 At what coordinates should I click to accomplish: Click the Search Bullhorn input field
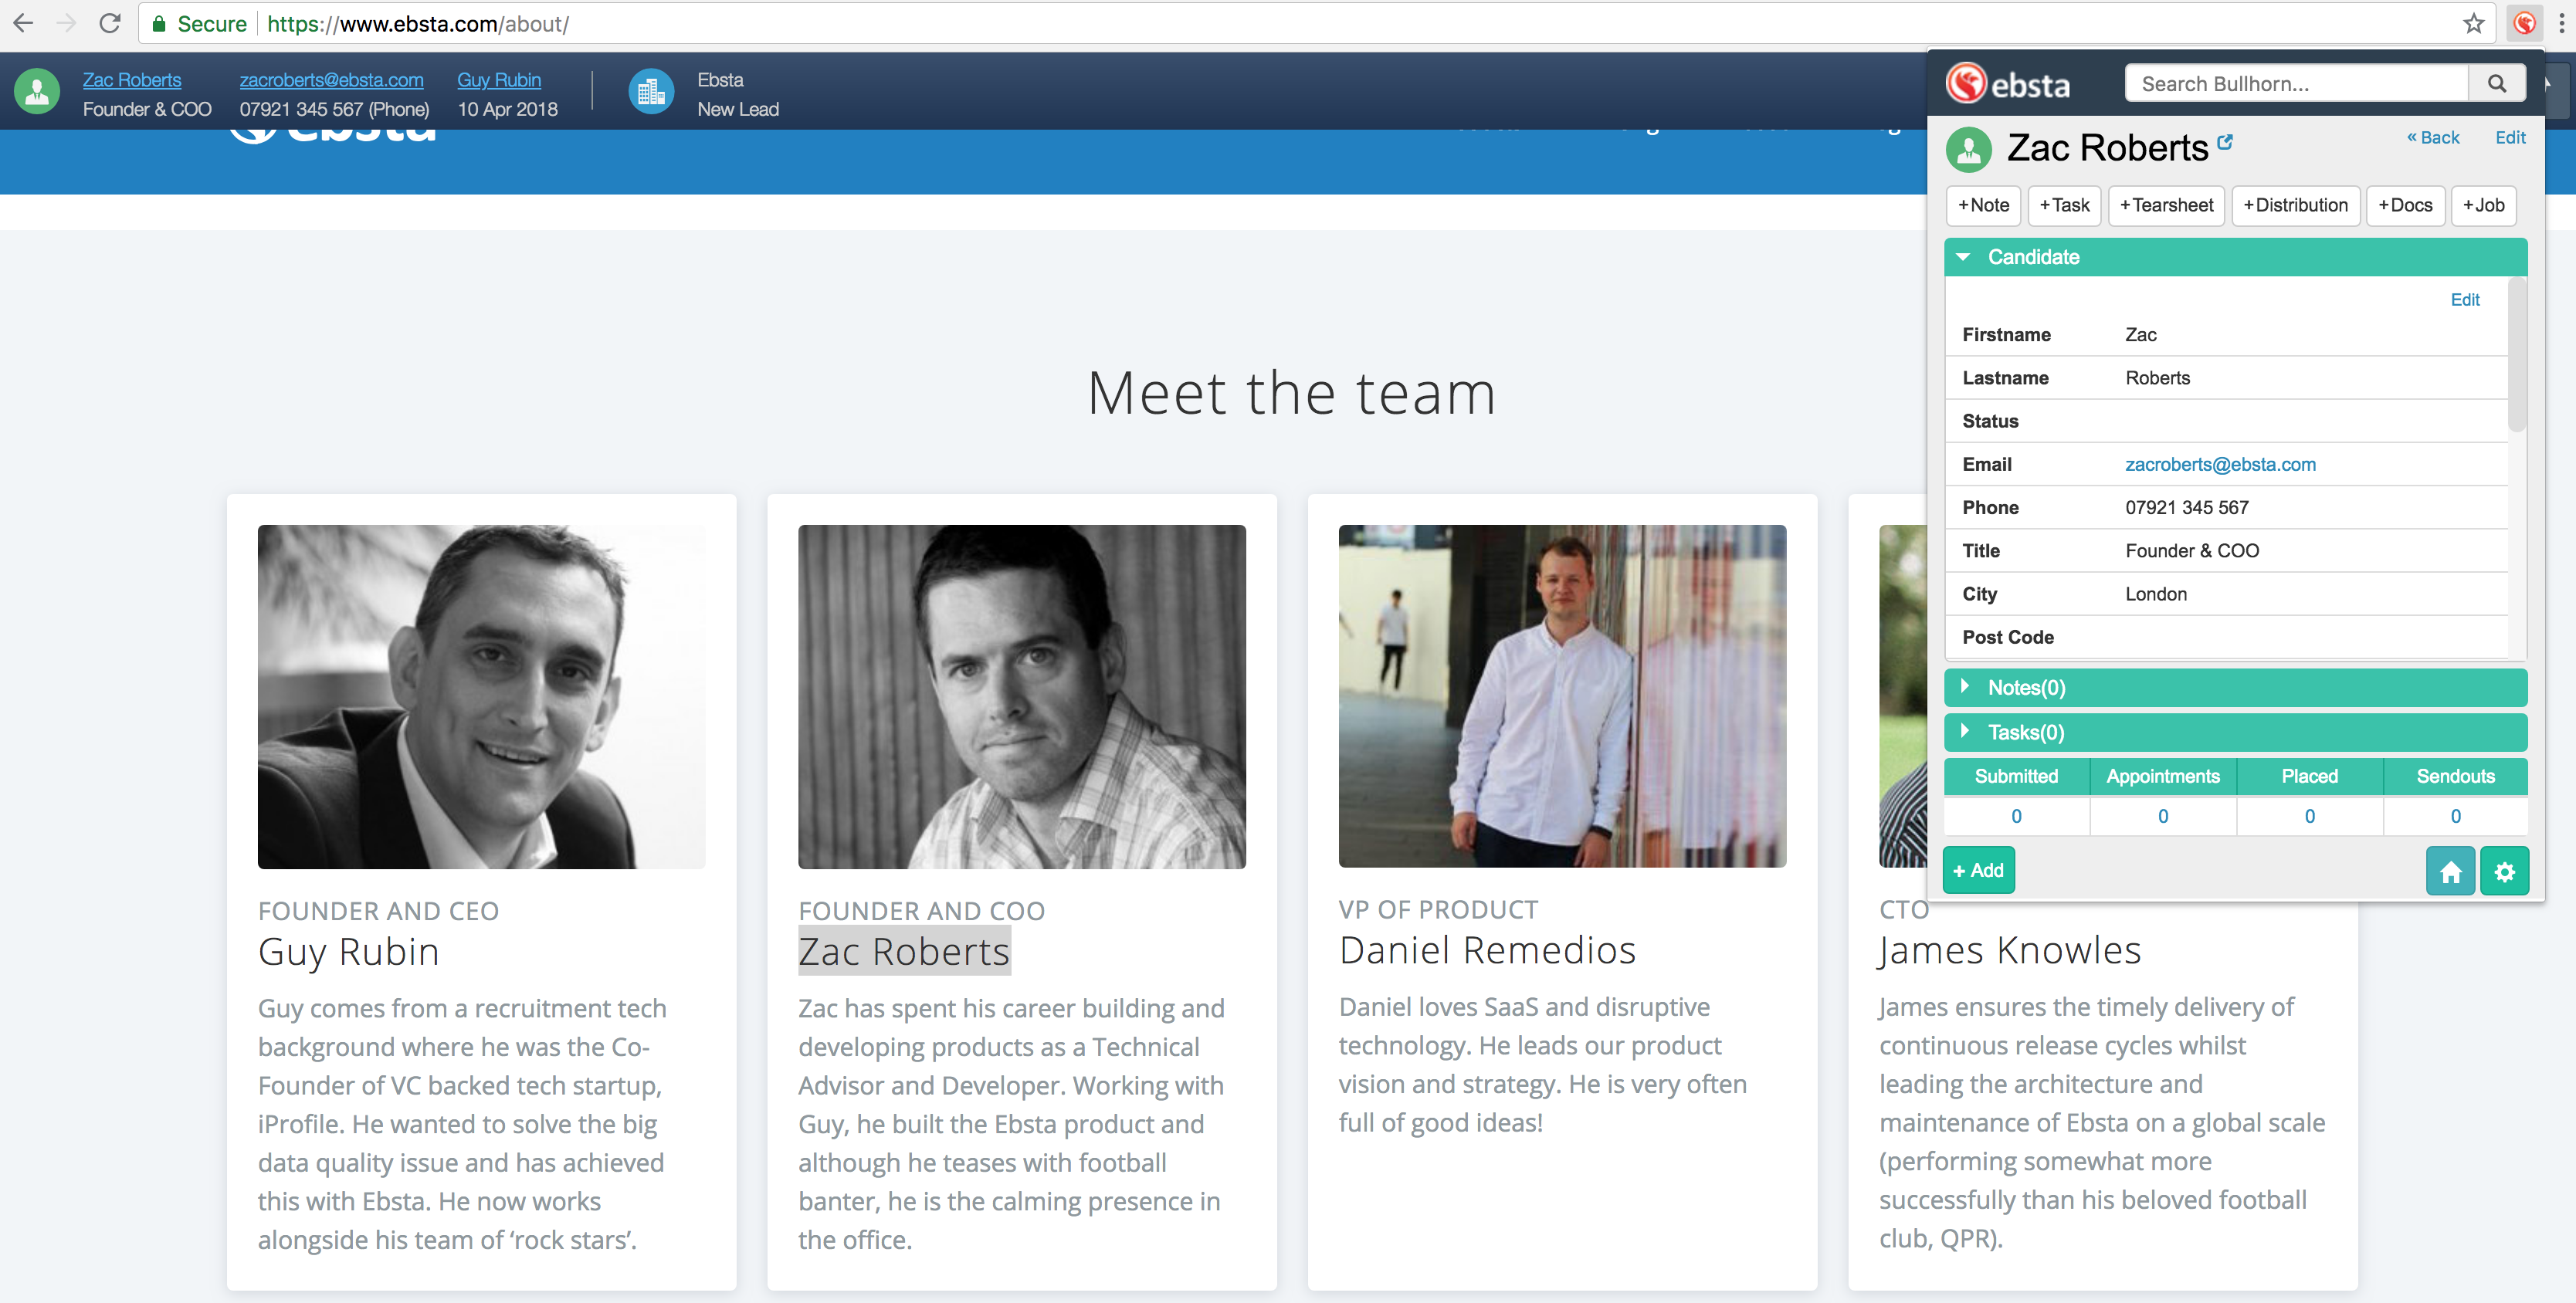[x=2296, y=84]
